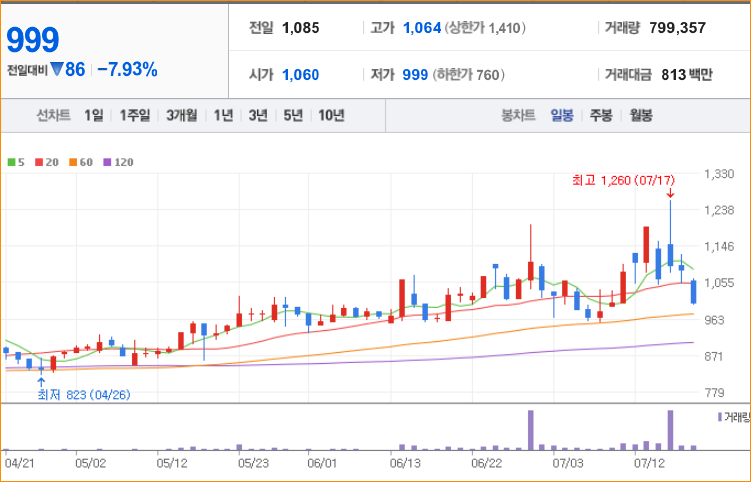The height and width of the screenshot is (482, 751).
Task: Show the 1년 line chart
Action: pyautogui.click(x=223, y=115)
